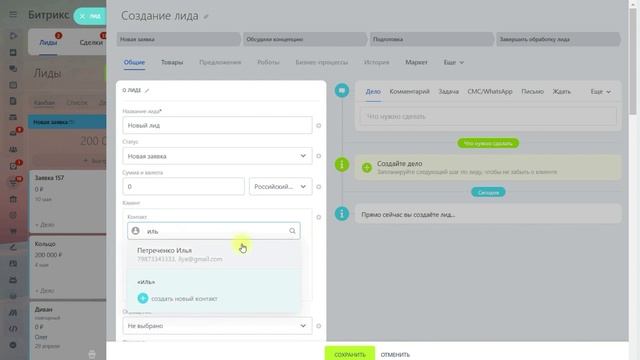Open the Диван kanban card
The height and width of the screenshot is (360, 640).
68,331
